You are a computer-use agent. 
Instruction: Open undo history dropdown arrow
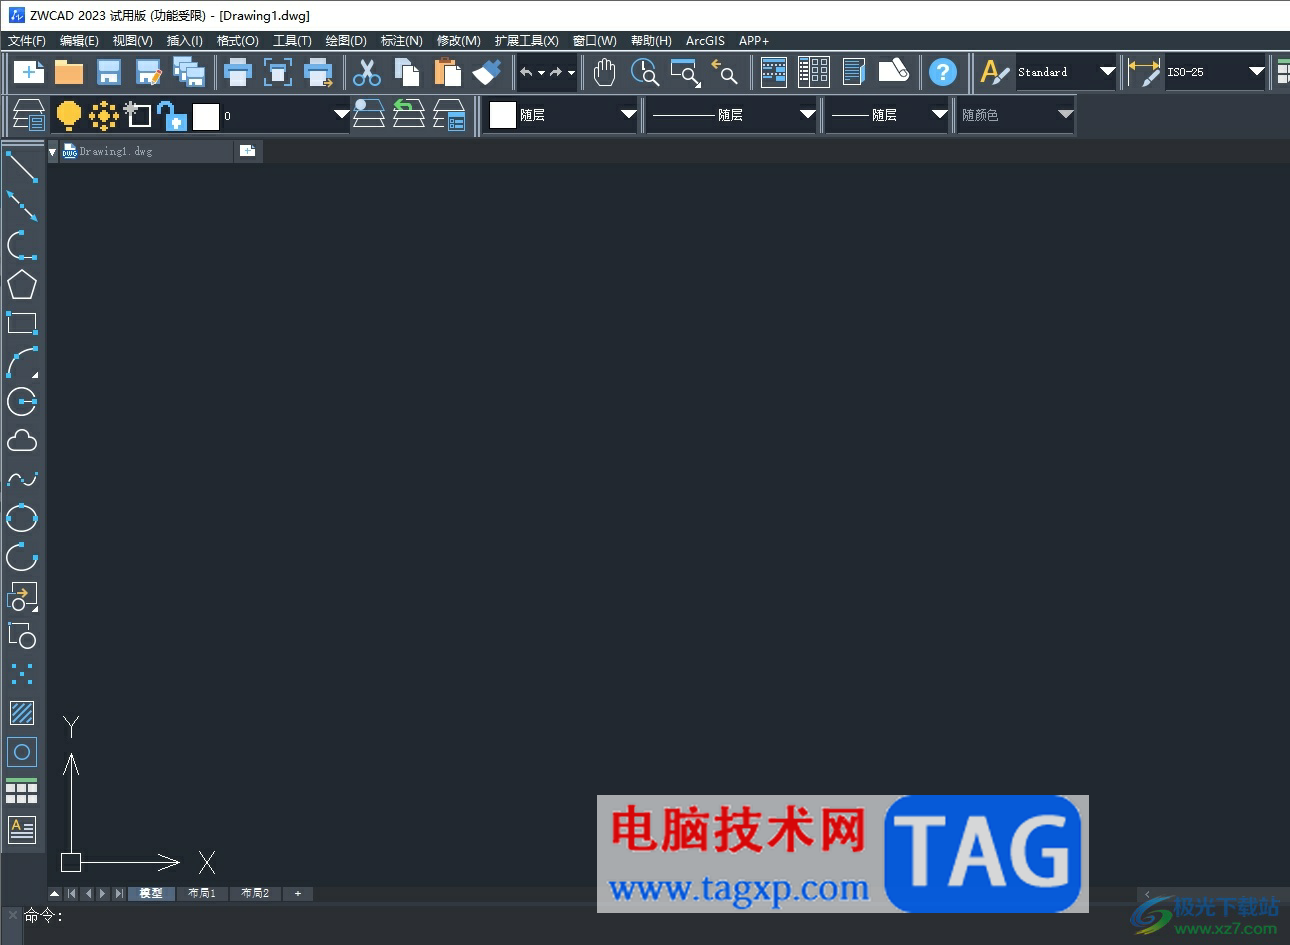(x=541, y=72)
